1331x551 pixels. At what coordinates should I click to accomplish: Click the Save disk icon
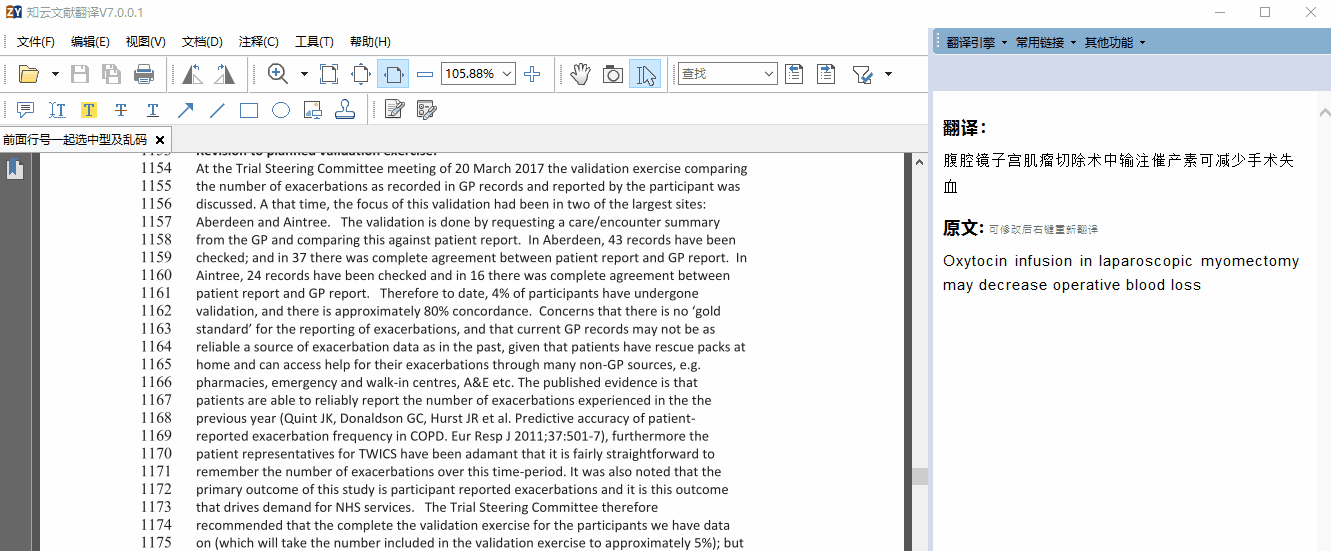click(80, 74)
